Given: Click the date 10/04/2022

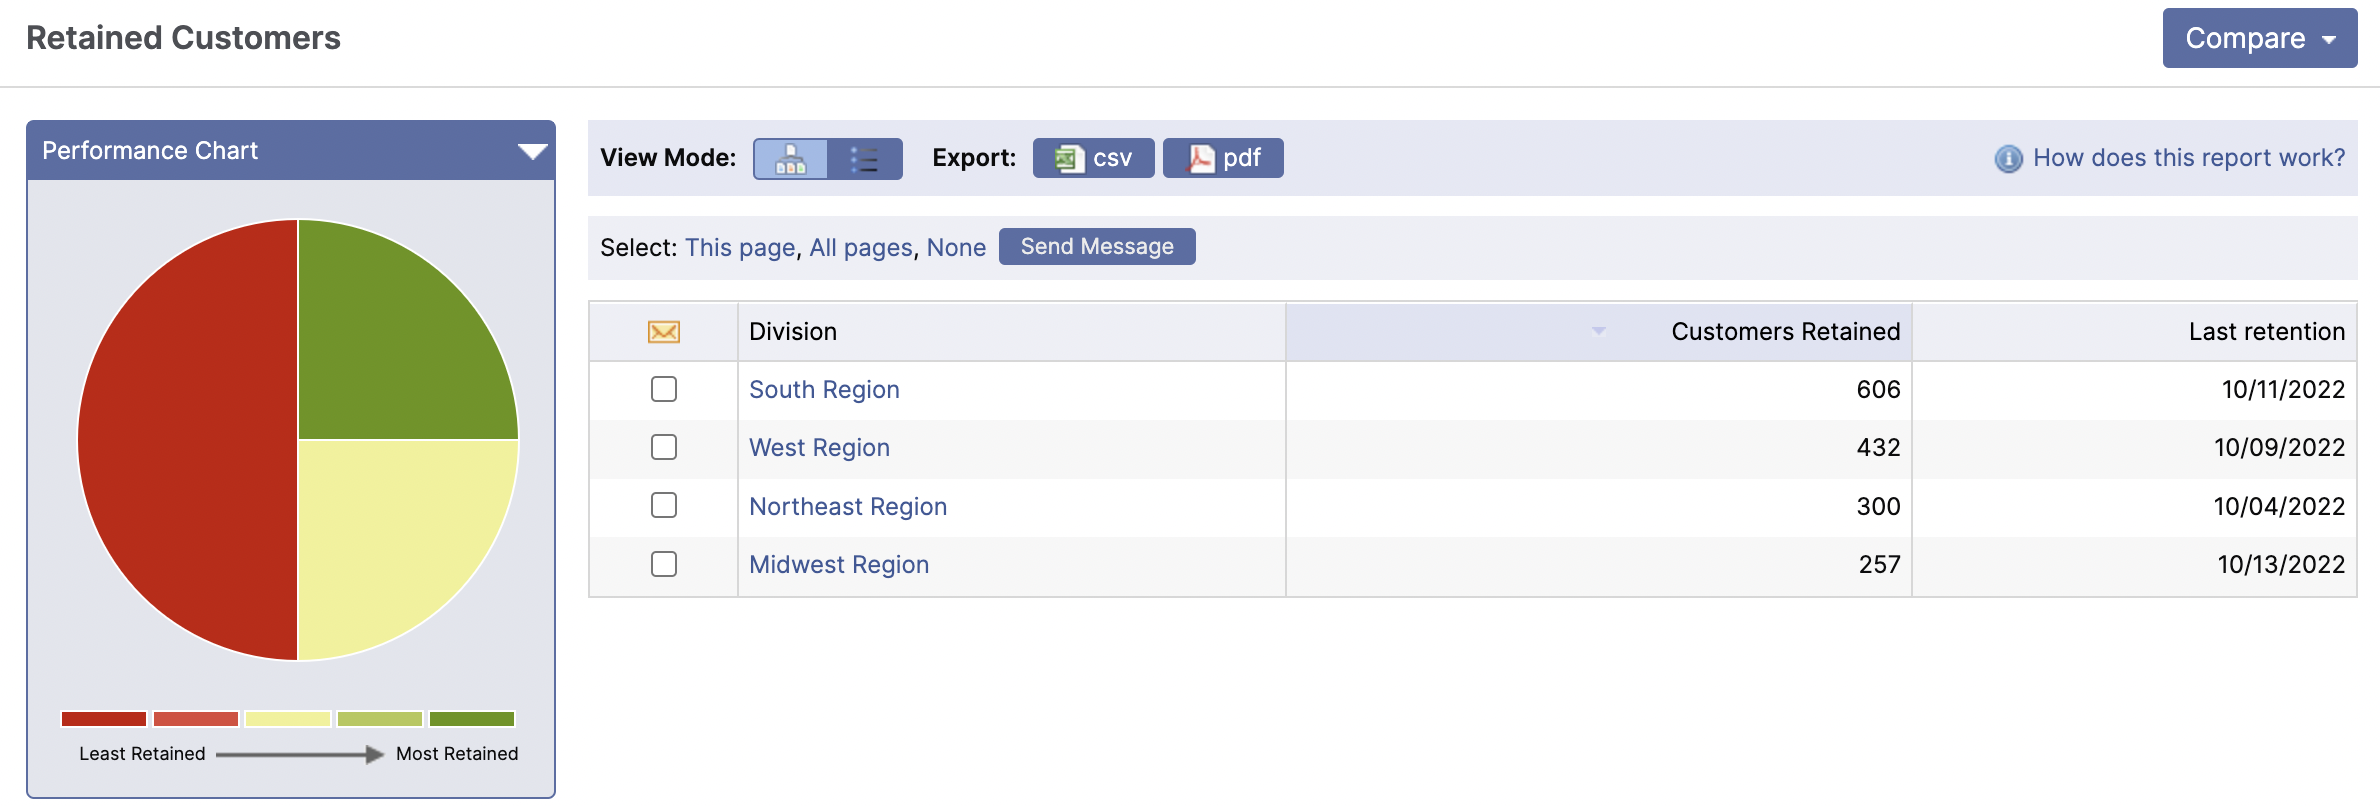Looking at the screenshot, I should pyautogui.click(x=2279, y=507).
